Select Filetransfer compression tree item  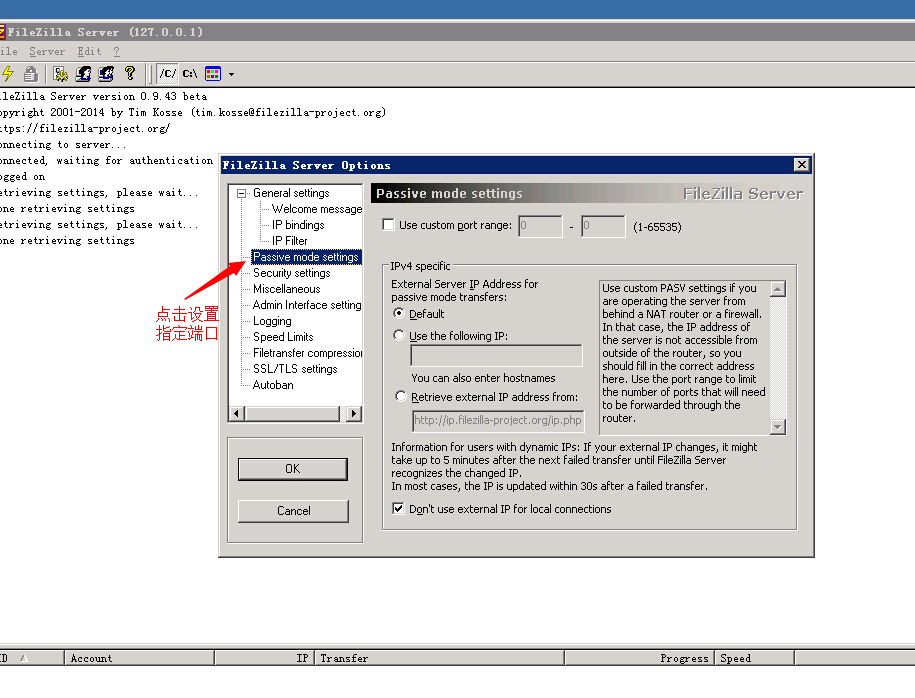pos(307,353)
